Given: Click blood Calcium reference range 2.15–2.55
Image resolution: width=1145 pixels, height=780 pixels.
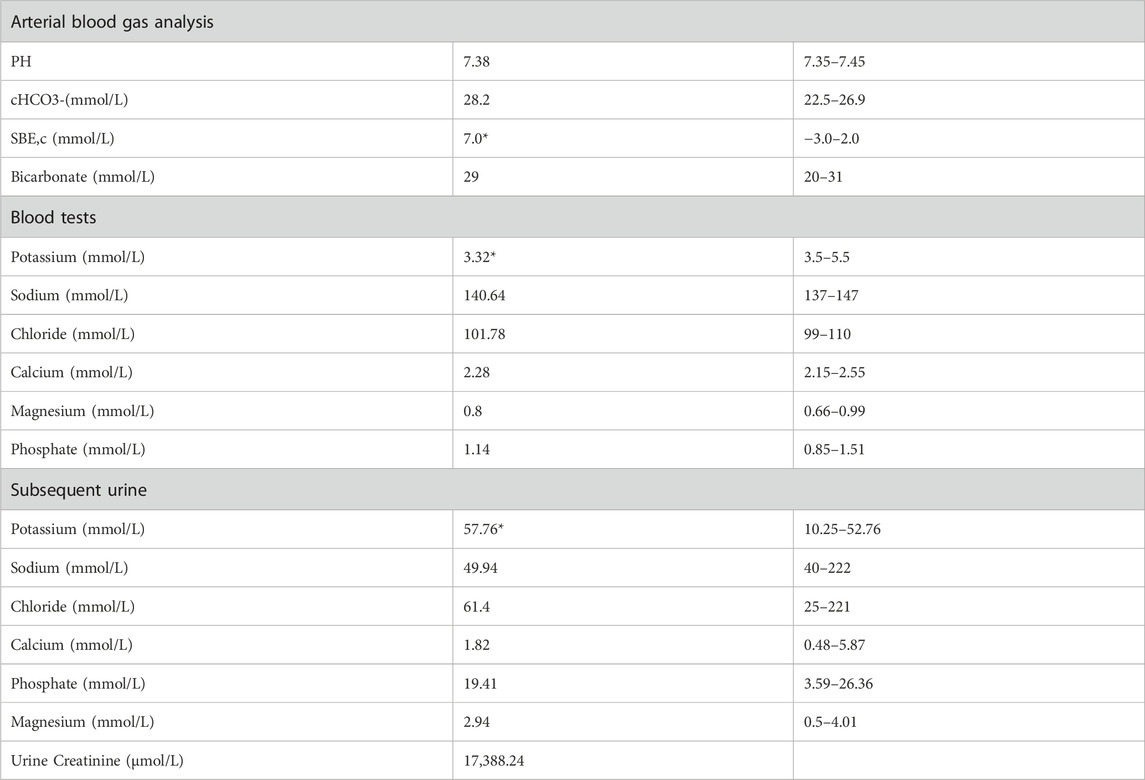Looking at the screenshot, I should pos(834,372).
